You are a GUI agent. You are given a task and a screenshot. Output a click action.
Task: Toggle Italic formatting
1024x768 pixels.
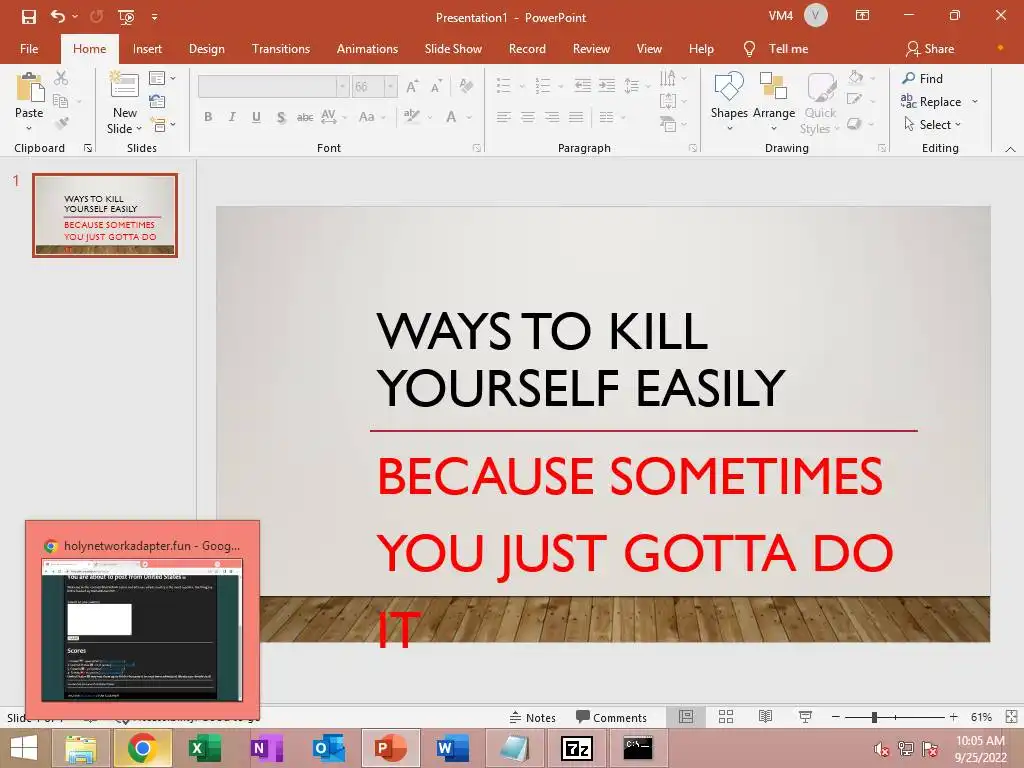[232, 117]
